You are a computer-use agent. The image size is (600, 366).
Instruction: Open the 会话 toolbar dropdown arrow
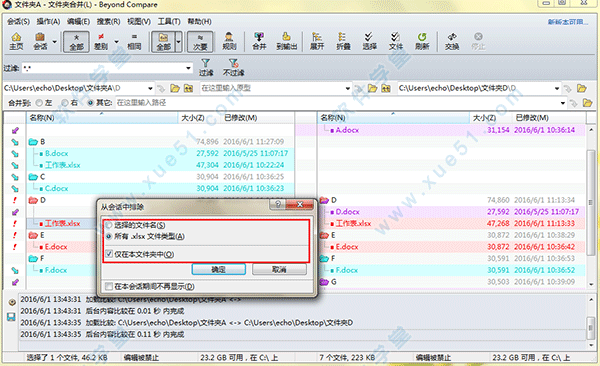(x=55, y=41)
